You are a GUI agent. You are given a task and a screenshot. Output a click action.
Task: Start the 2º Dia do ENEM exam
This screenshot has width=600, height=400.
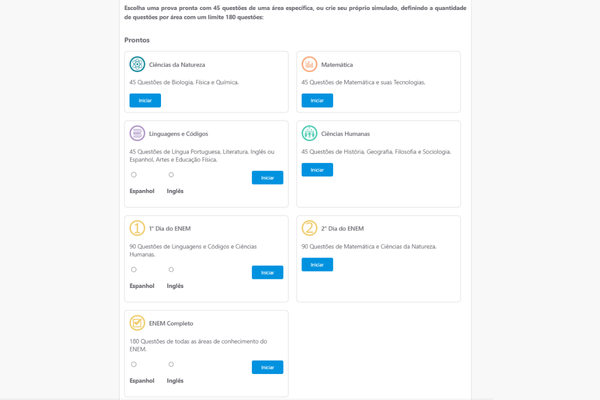point(317,264)
